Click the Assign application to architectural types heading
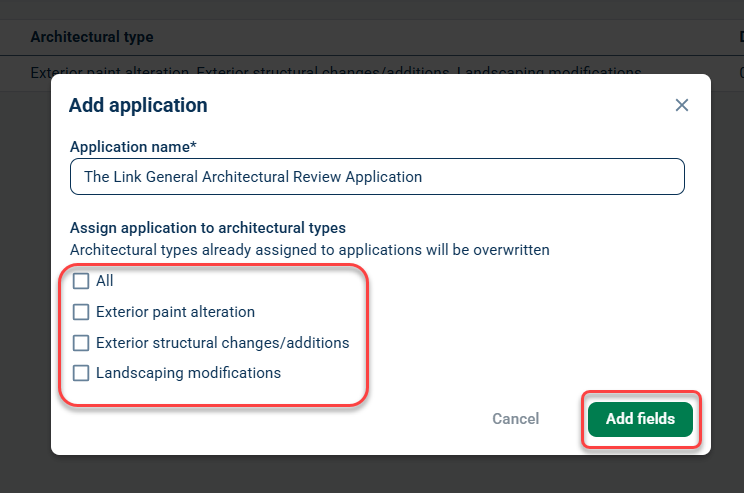Viewport: 744px width, 493px height. pos(208,228)
